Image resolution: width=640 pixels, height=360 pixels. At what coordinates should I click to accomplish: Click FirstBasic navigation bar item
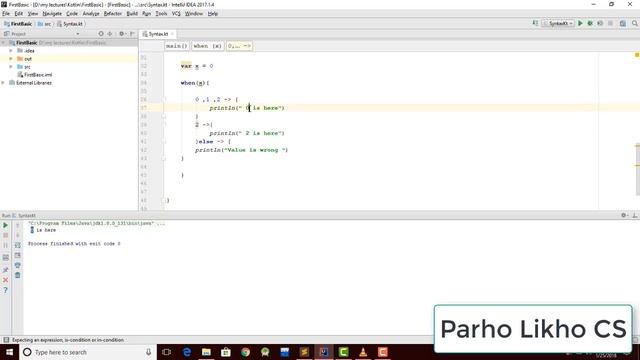(x=18, y=24)
